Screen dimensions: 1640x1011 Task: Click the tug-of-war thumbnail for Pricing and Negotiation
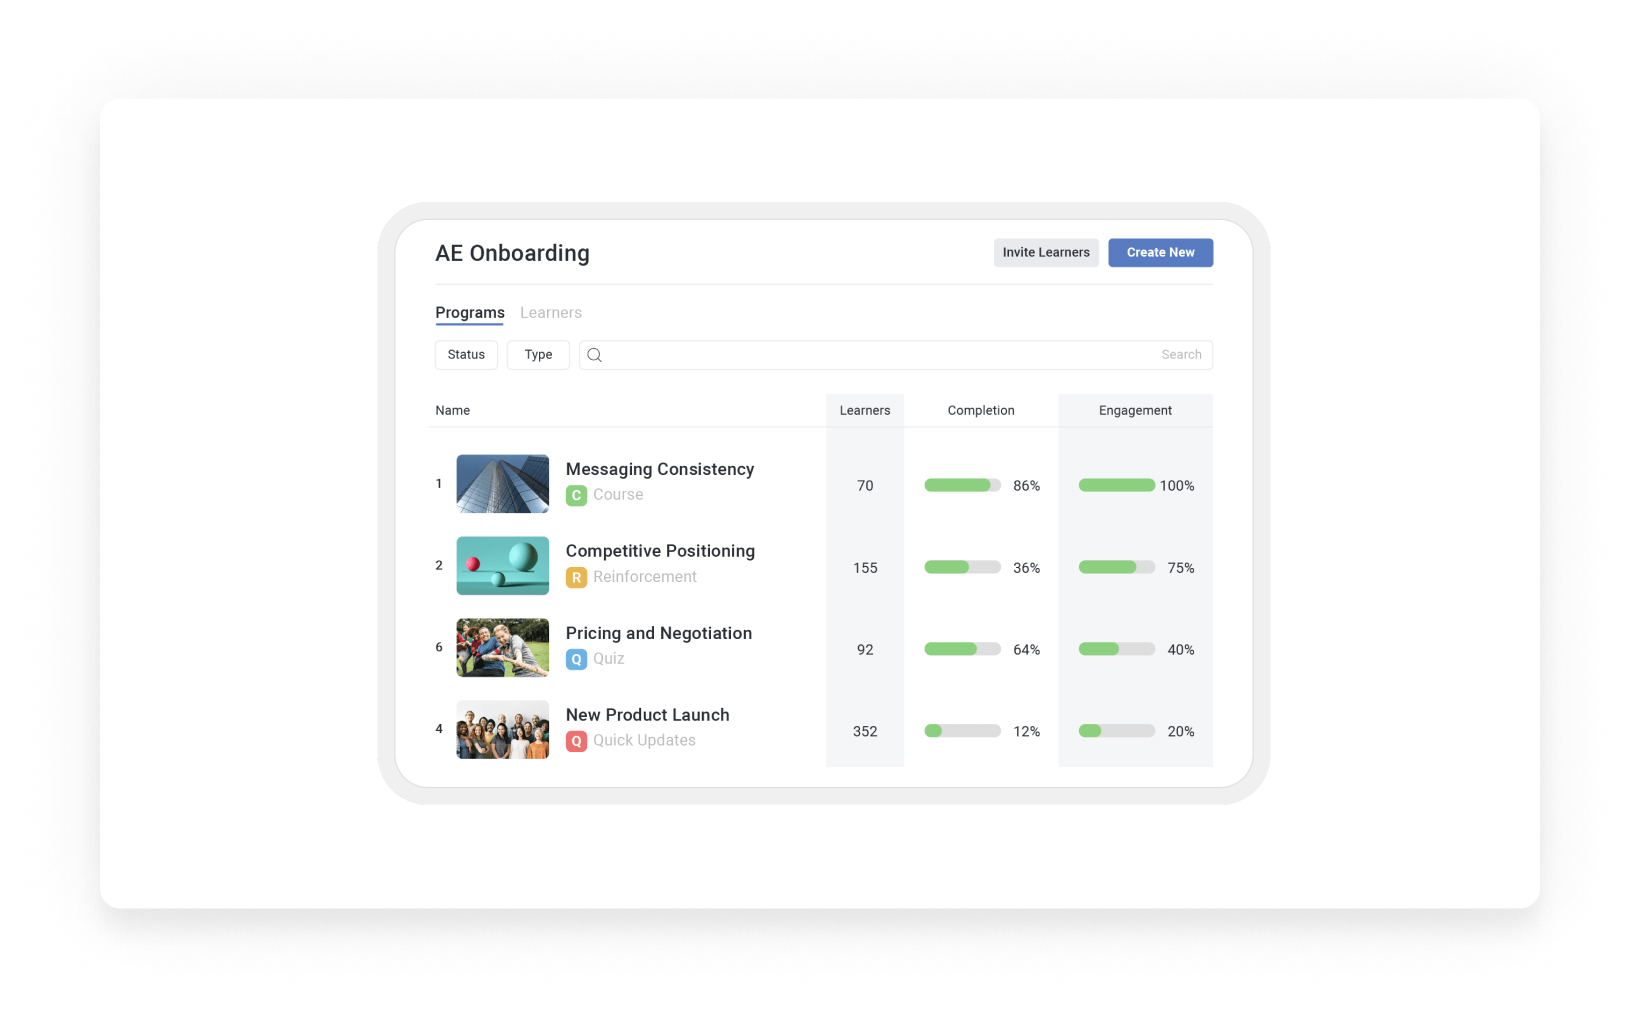(x=502, y=648)
